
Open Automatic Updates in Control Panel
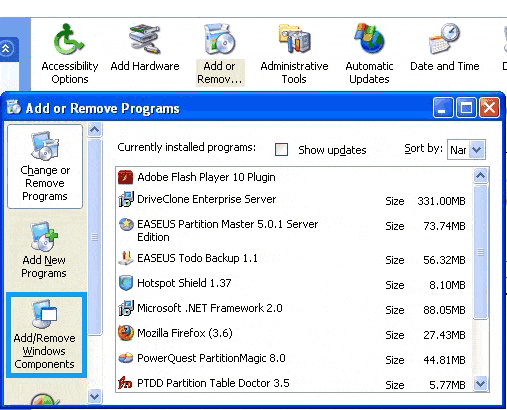(369, 53)
